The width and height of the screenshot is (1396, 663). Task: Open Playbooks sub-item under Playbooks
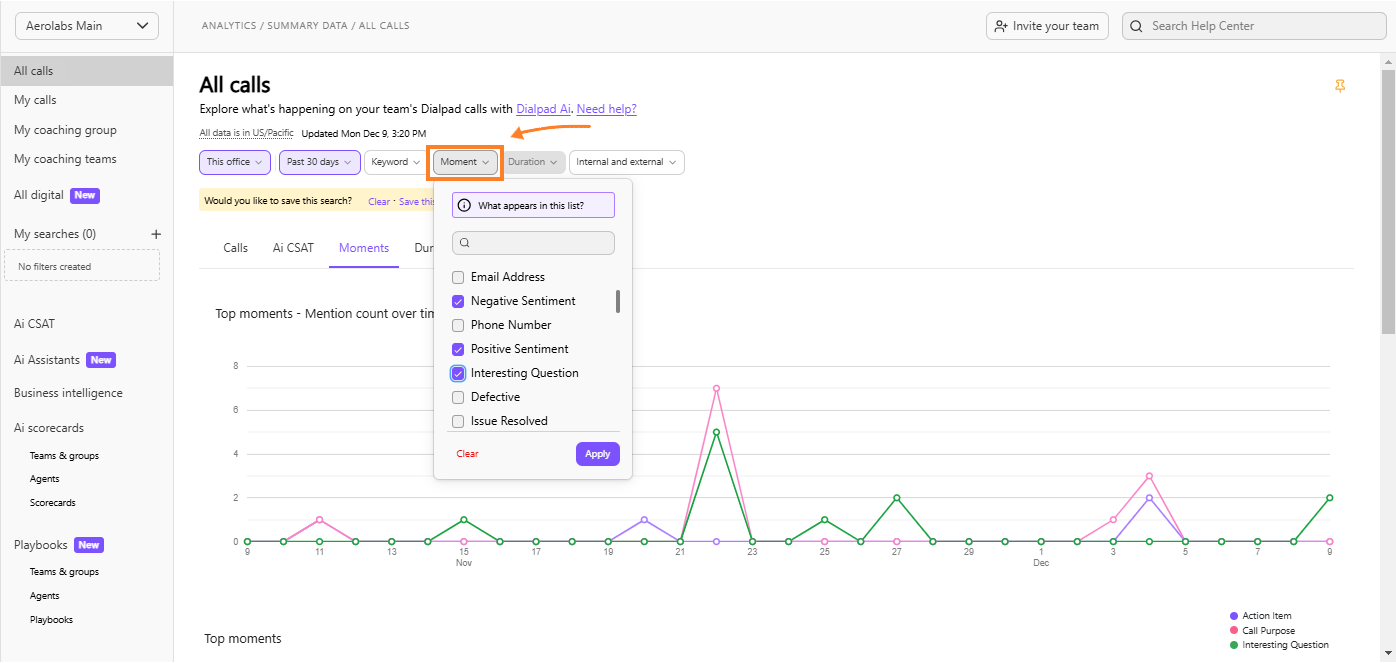[x=51, y=620]
